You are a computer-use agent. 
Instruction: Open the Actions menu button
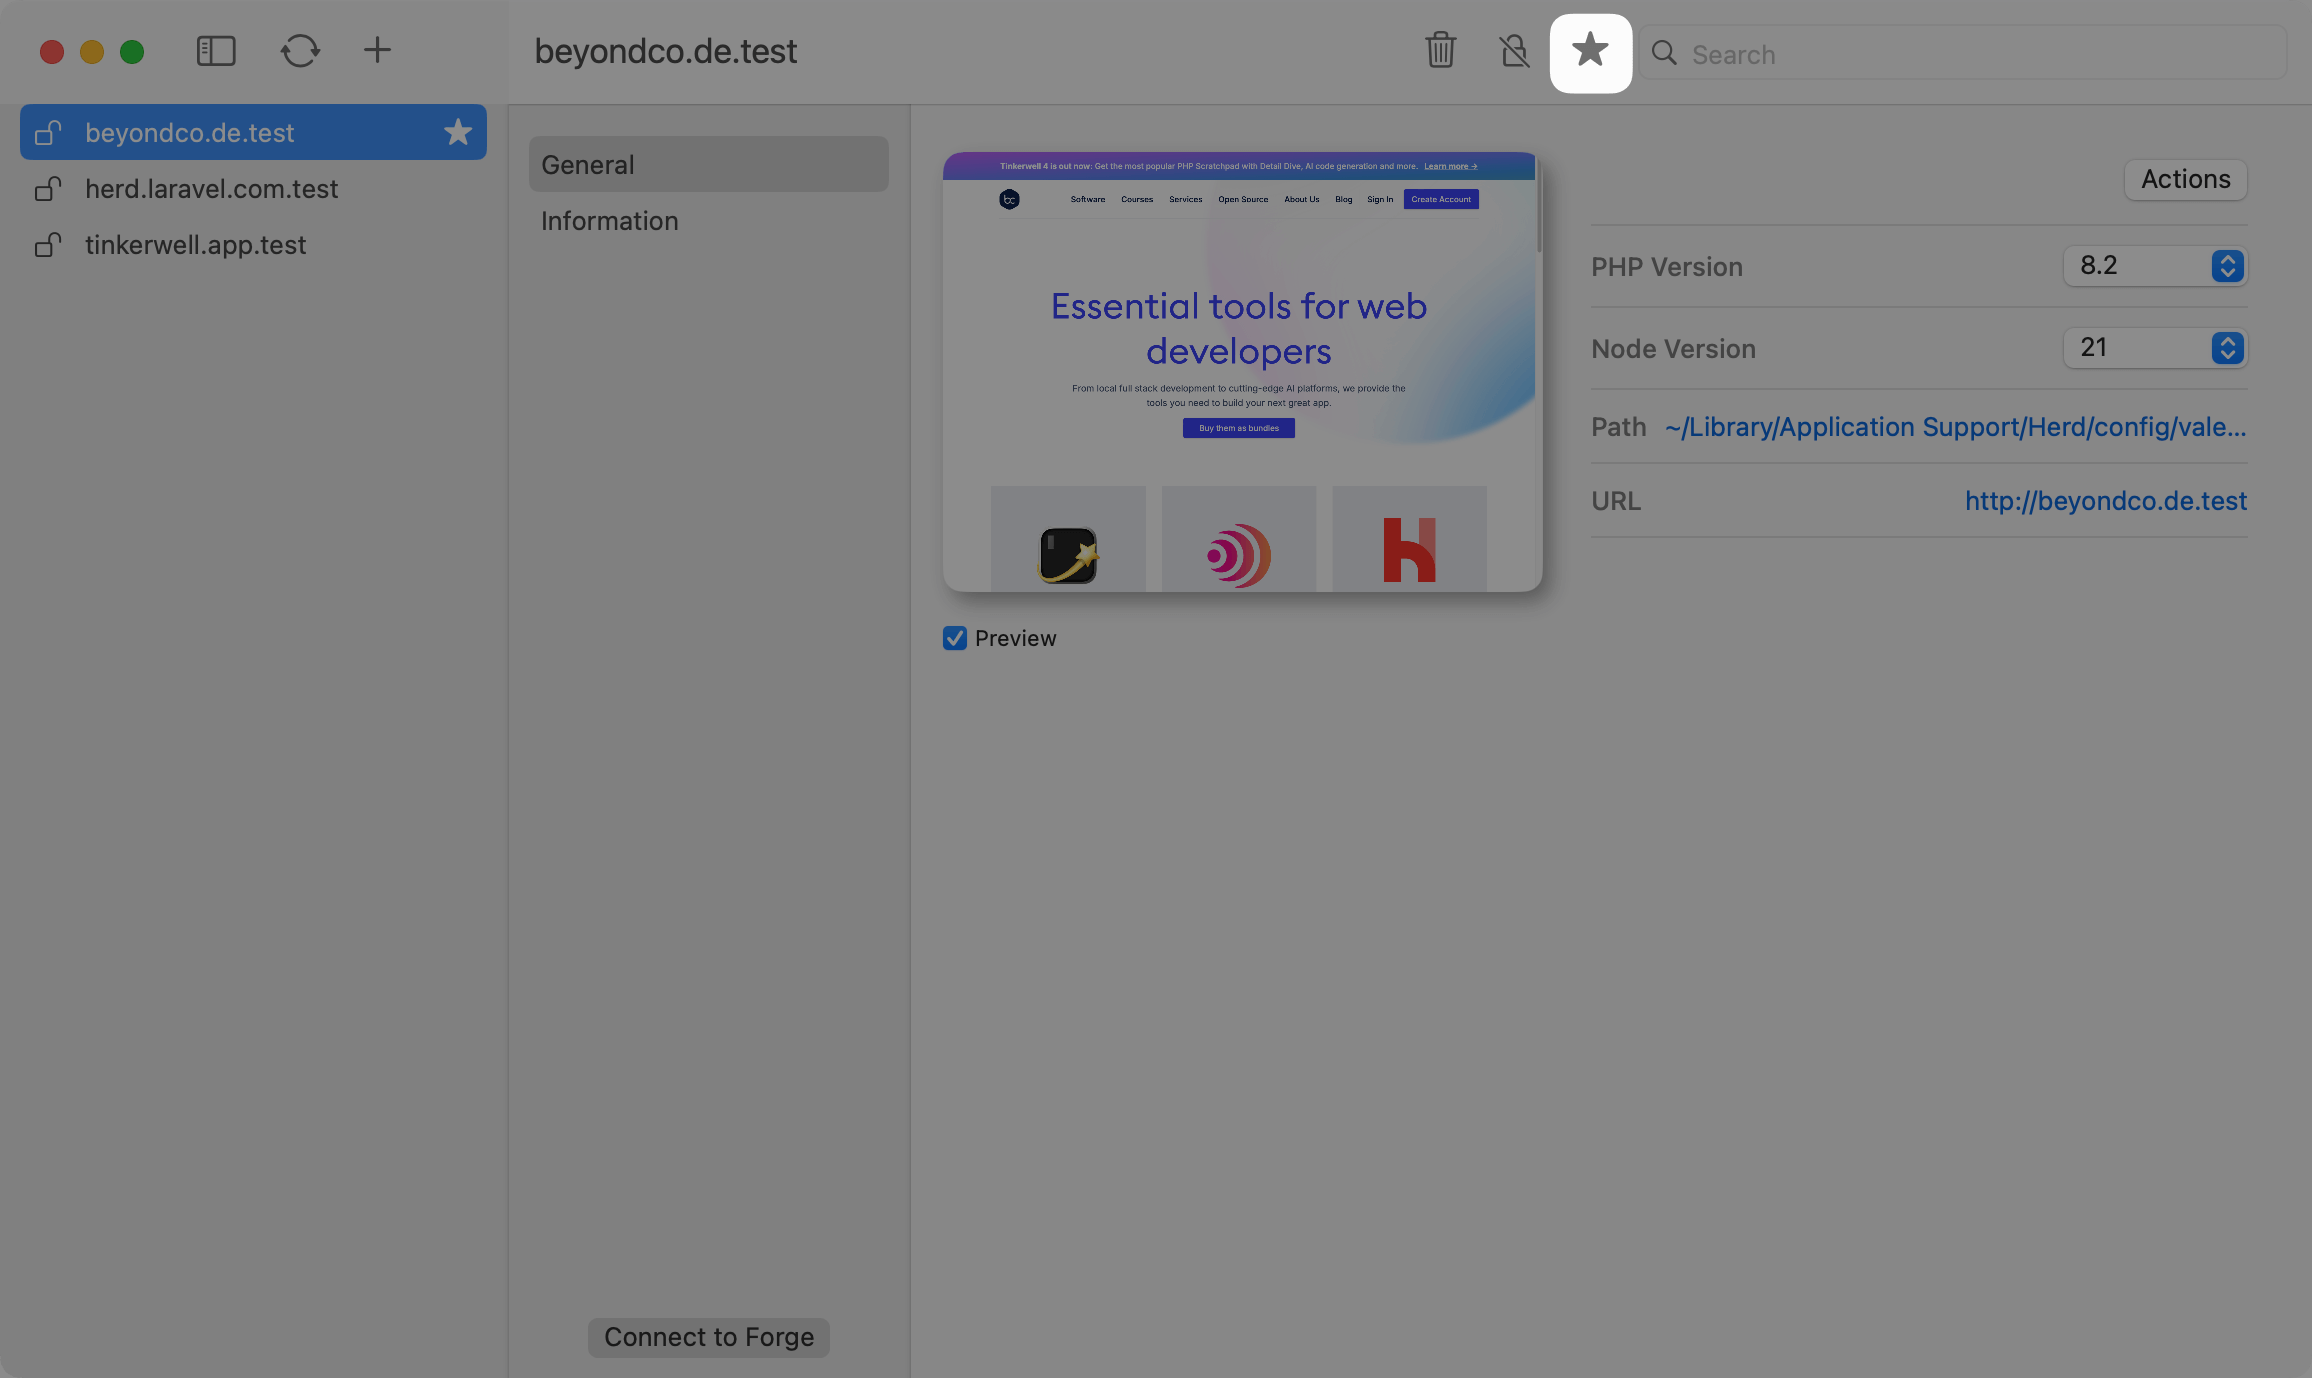[x=2185, y=180]
